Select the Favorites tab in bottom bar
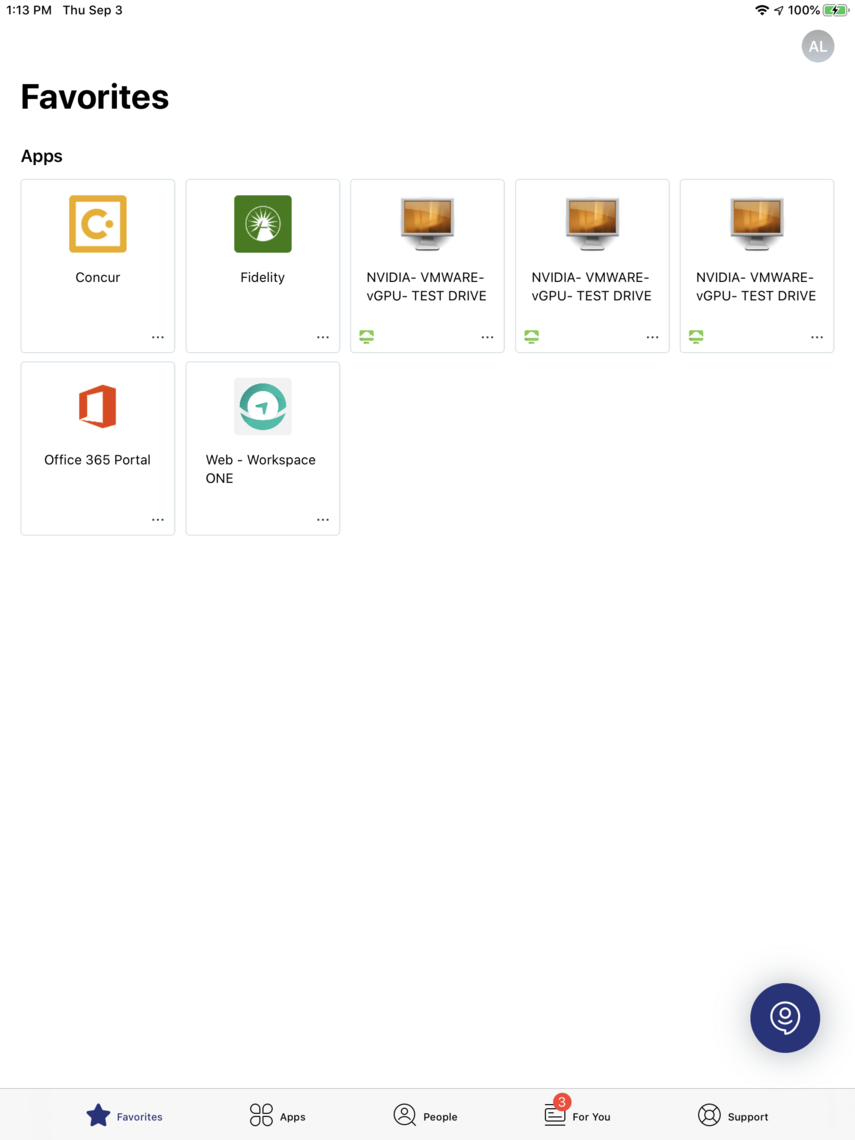 coord(124,1116)
